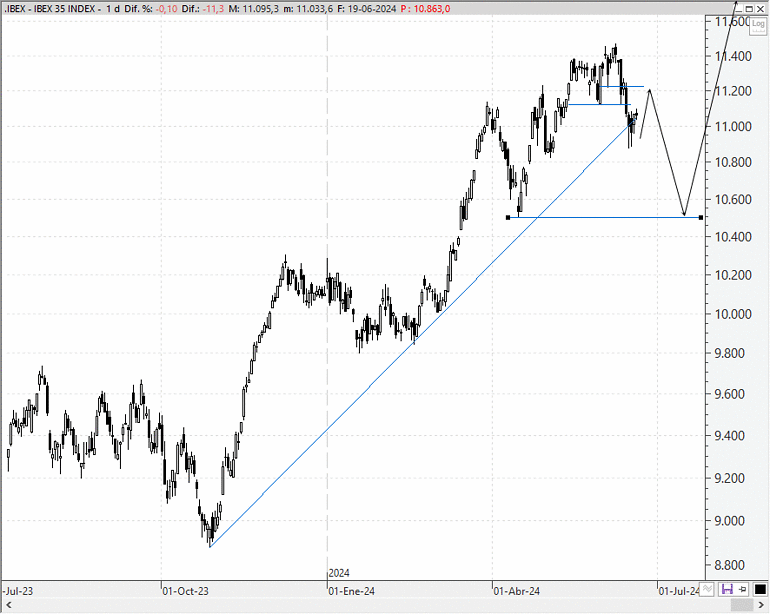Click the 10.000 price axis label
The height and width of the screenshot is (614, 770).
click(x=733, y=313)
